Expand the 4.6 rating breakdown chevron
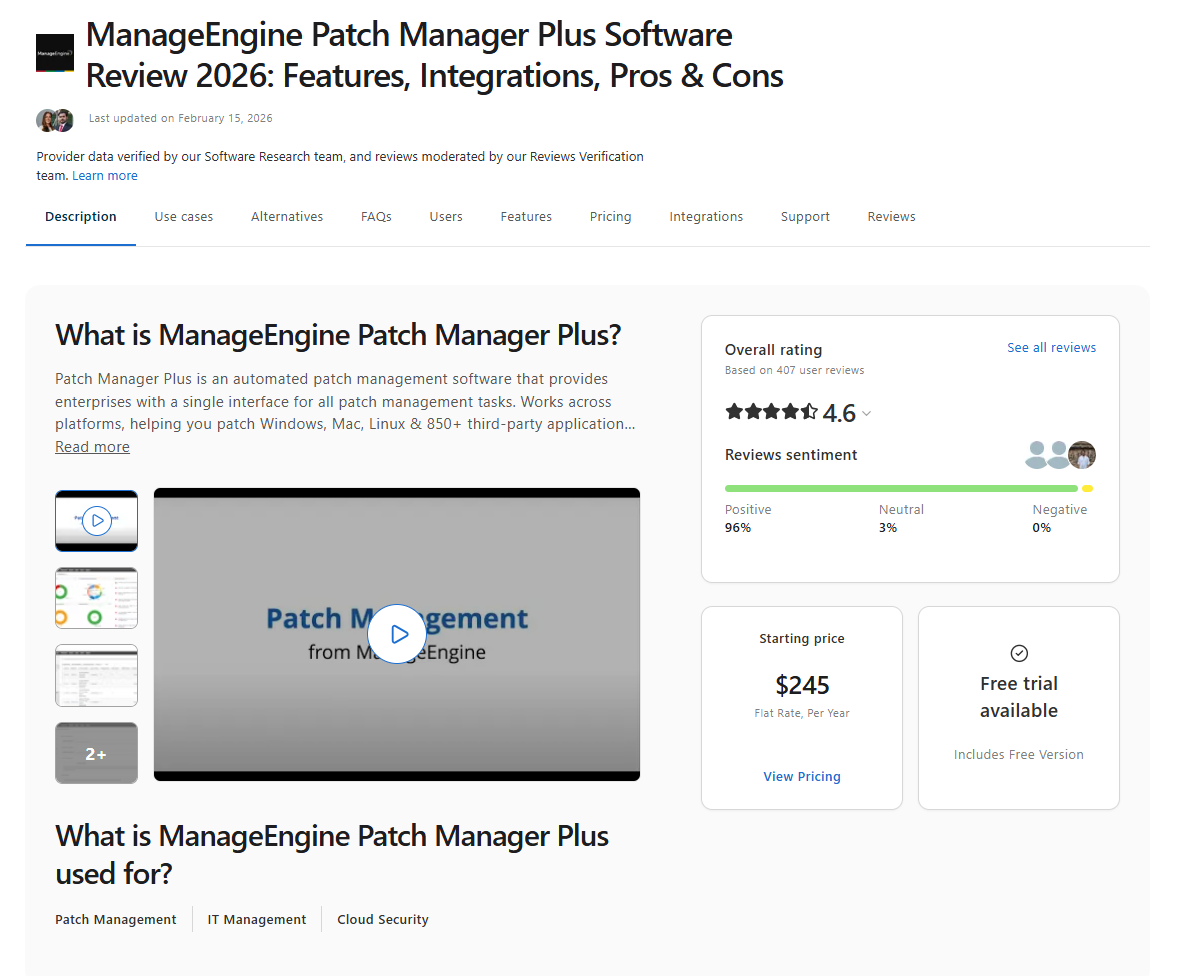The width and height of the screenshot is (1180, 976). click(x=866, y=413)
